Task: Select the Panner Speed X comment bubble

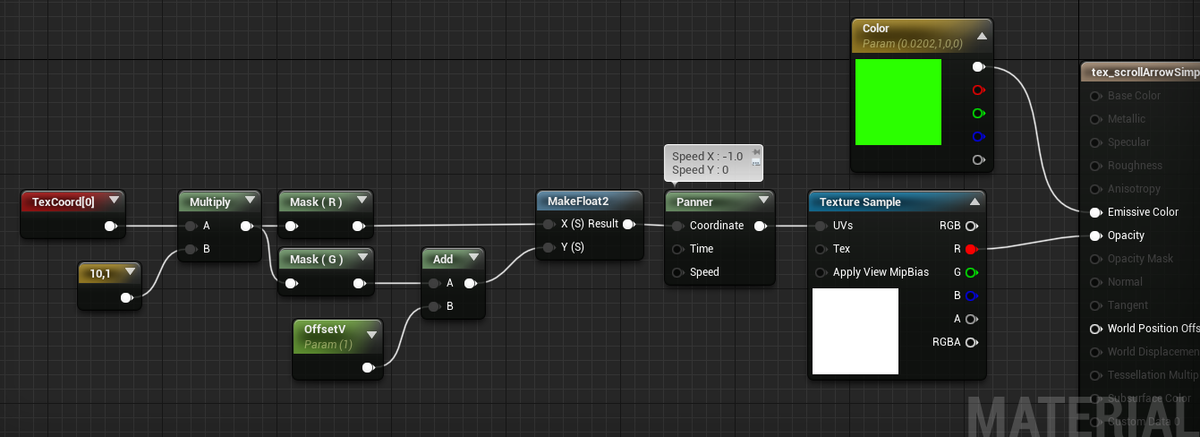Action: coord(714,163)
